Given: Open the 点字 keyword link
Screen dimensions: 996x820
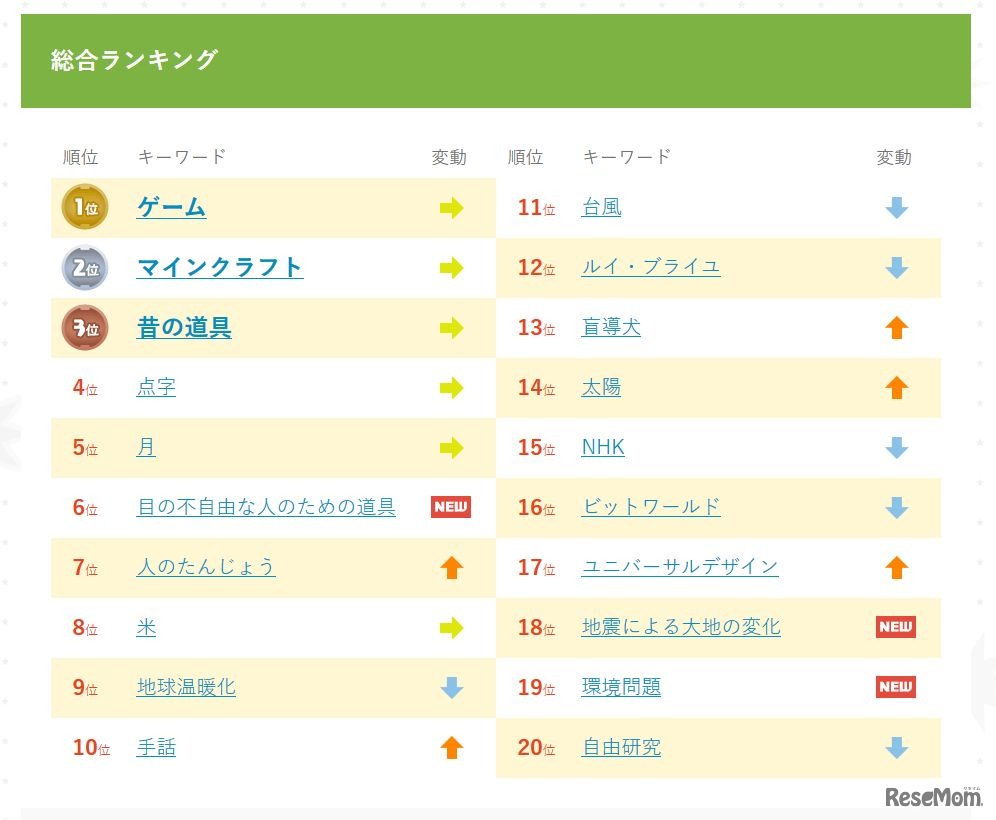Looking at the screenshot, I should [156, 387].
